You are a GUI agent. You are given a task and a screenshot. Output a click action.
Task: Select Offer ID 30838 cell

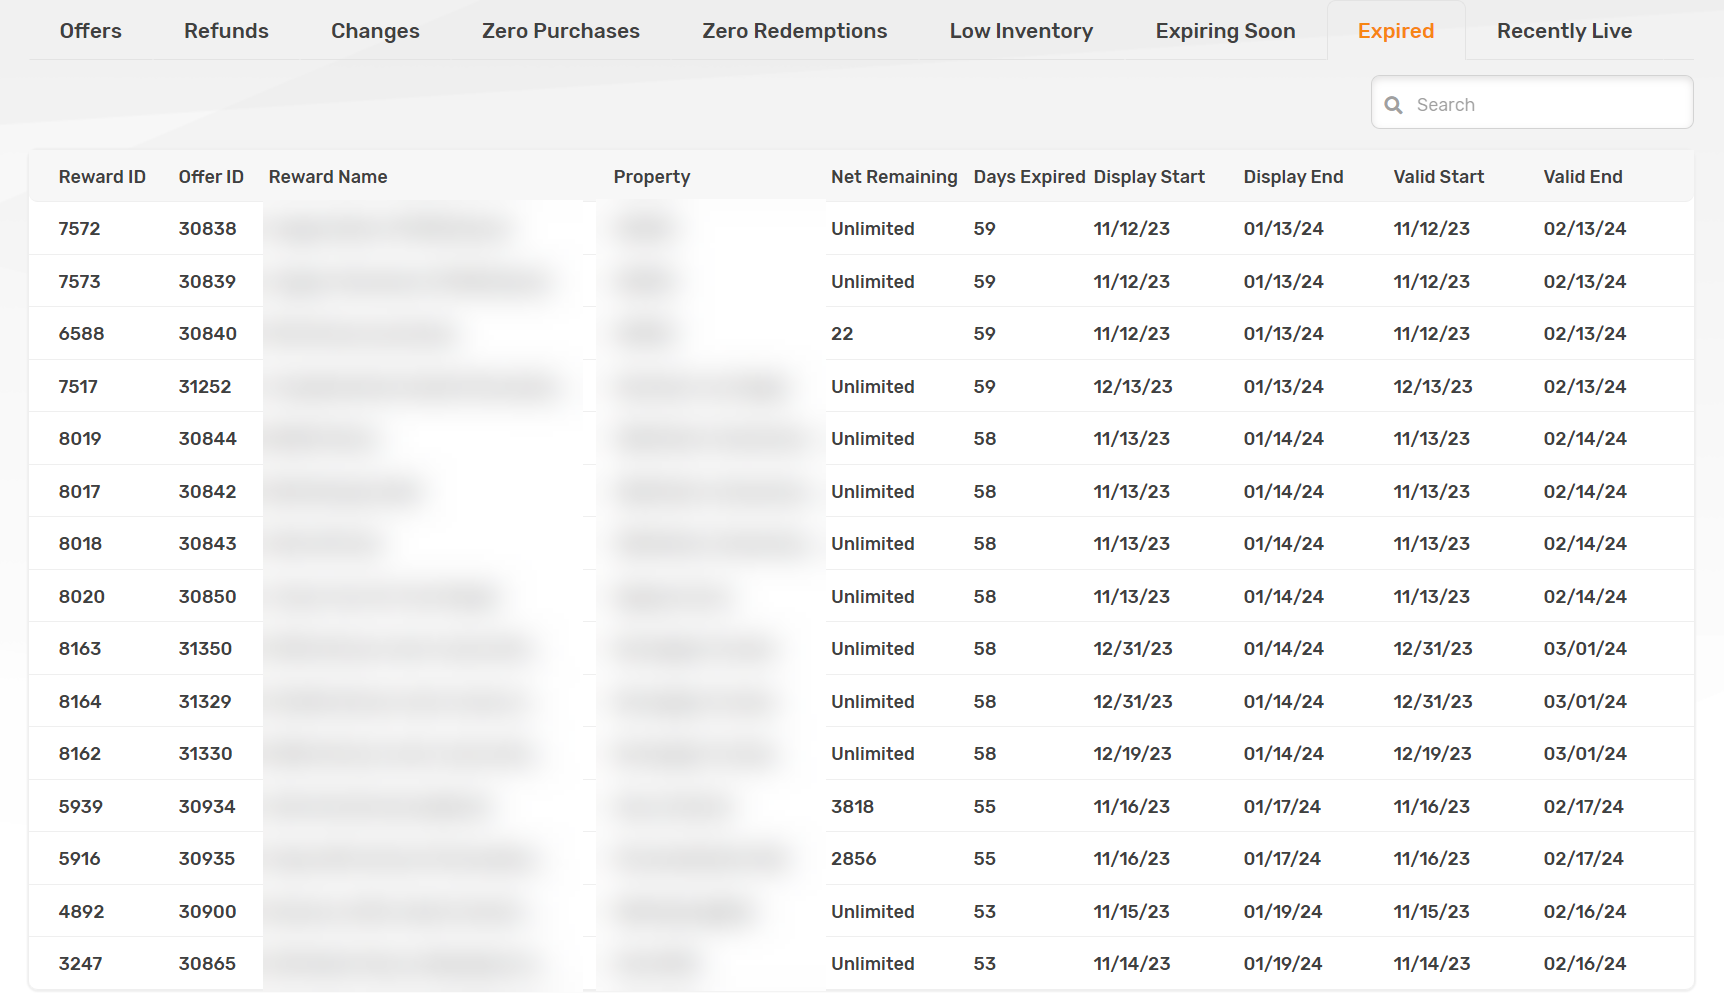pyautogui.click(x=207, y=229)
